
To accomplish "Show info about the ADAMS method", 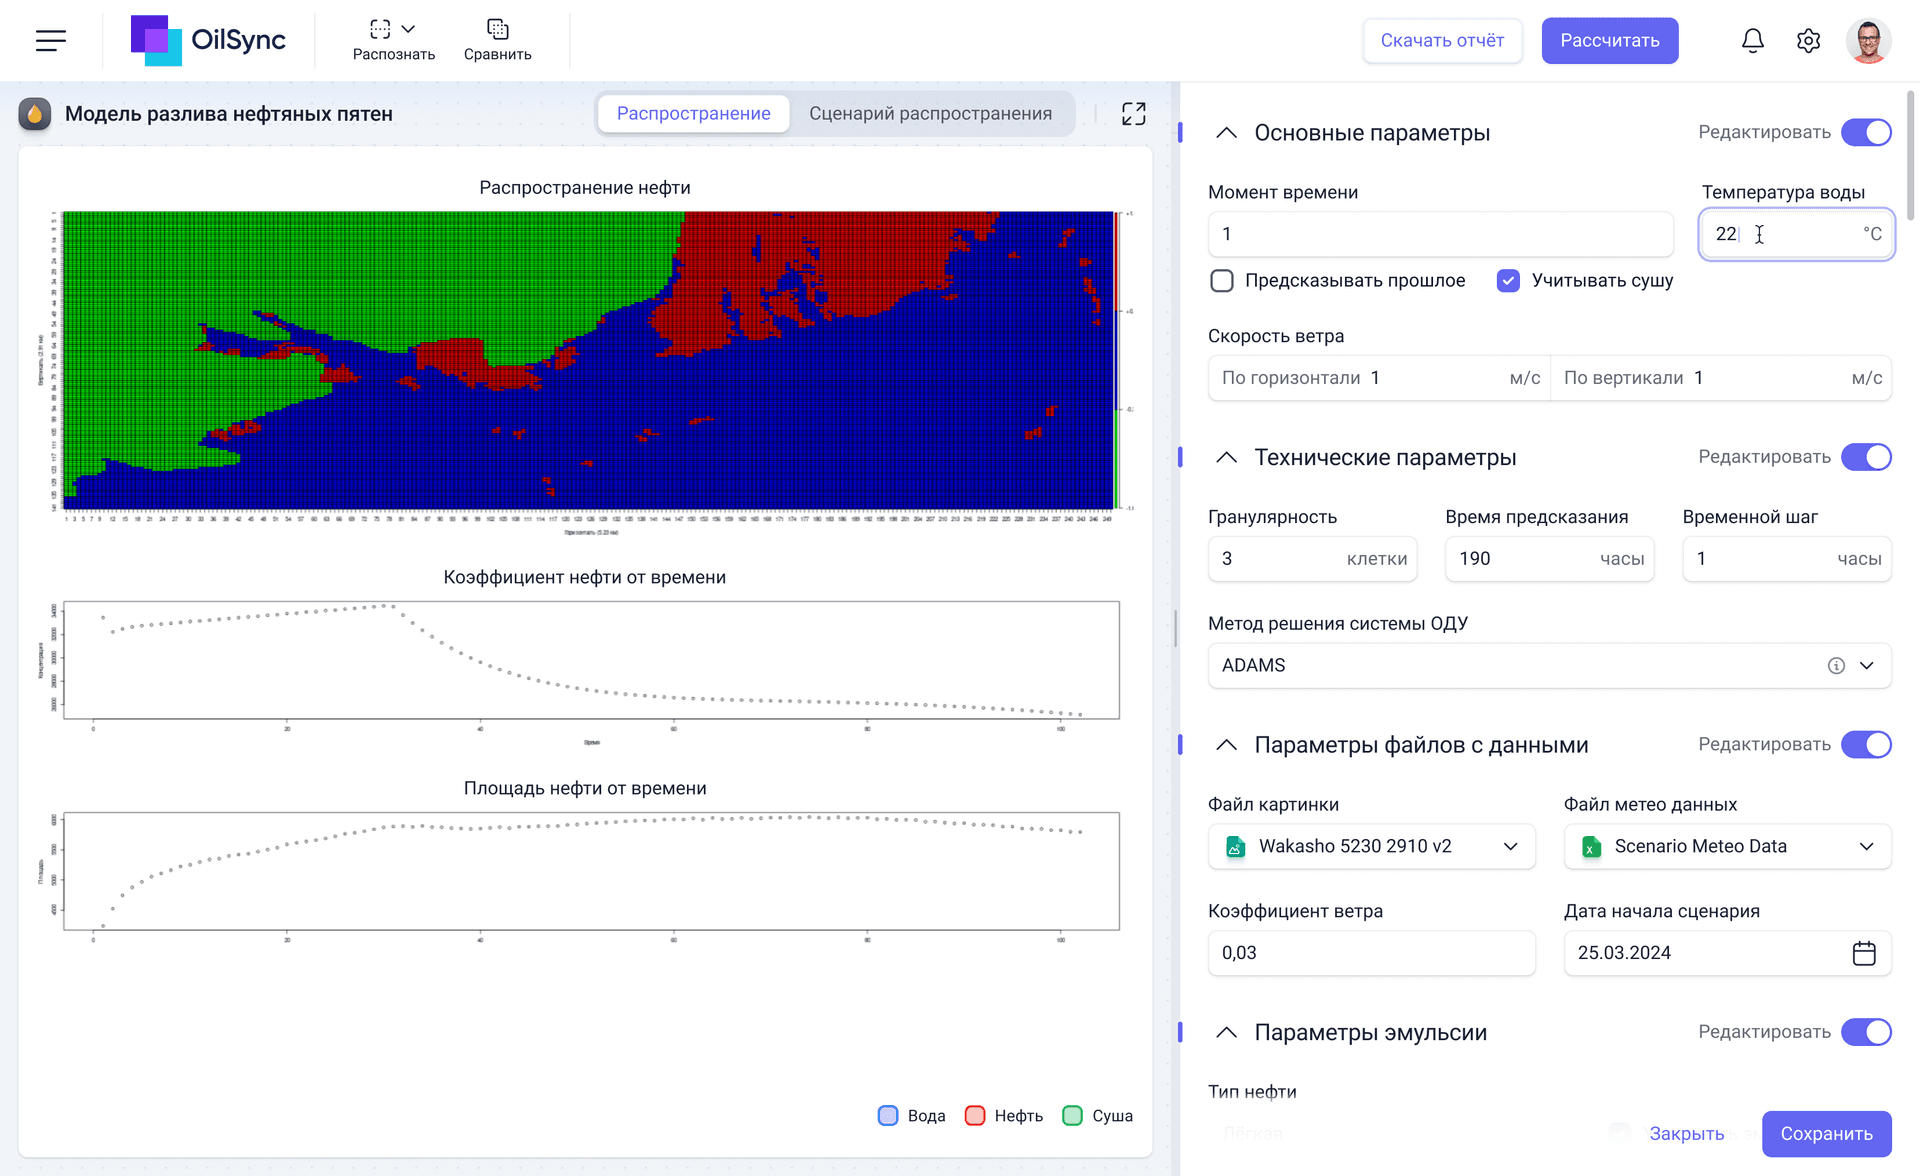I will pos(1836,666).
